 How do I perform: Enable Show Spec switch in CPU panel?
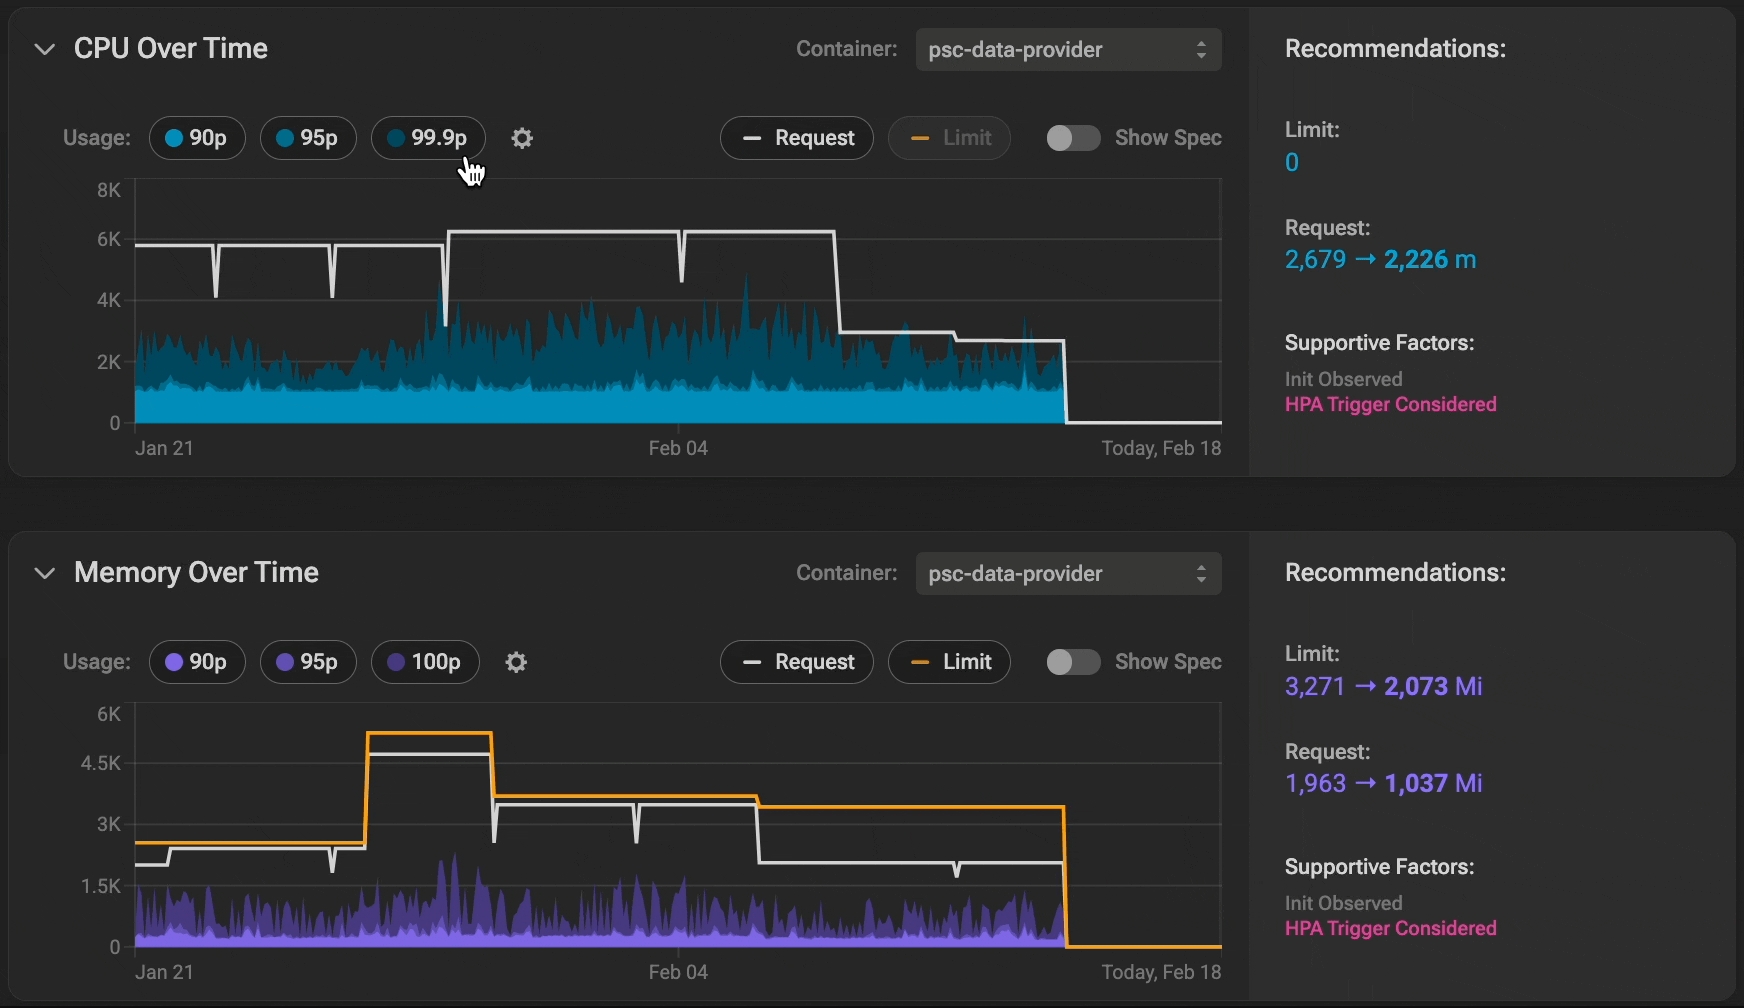click(x=1073, y=138)
